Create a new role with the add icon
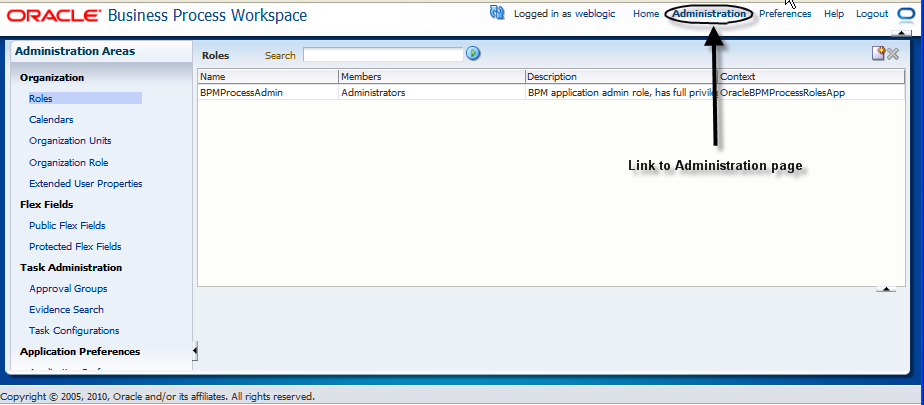Viewport: 924px width, 405px height. click(x=879, y=54)
